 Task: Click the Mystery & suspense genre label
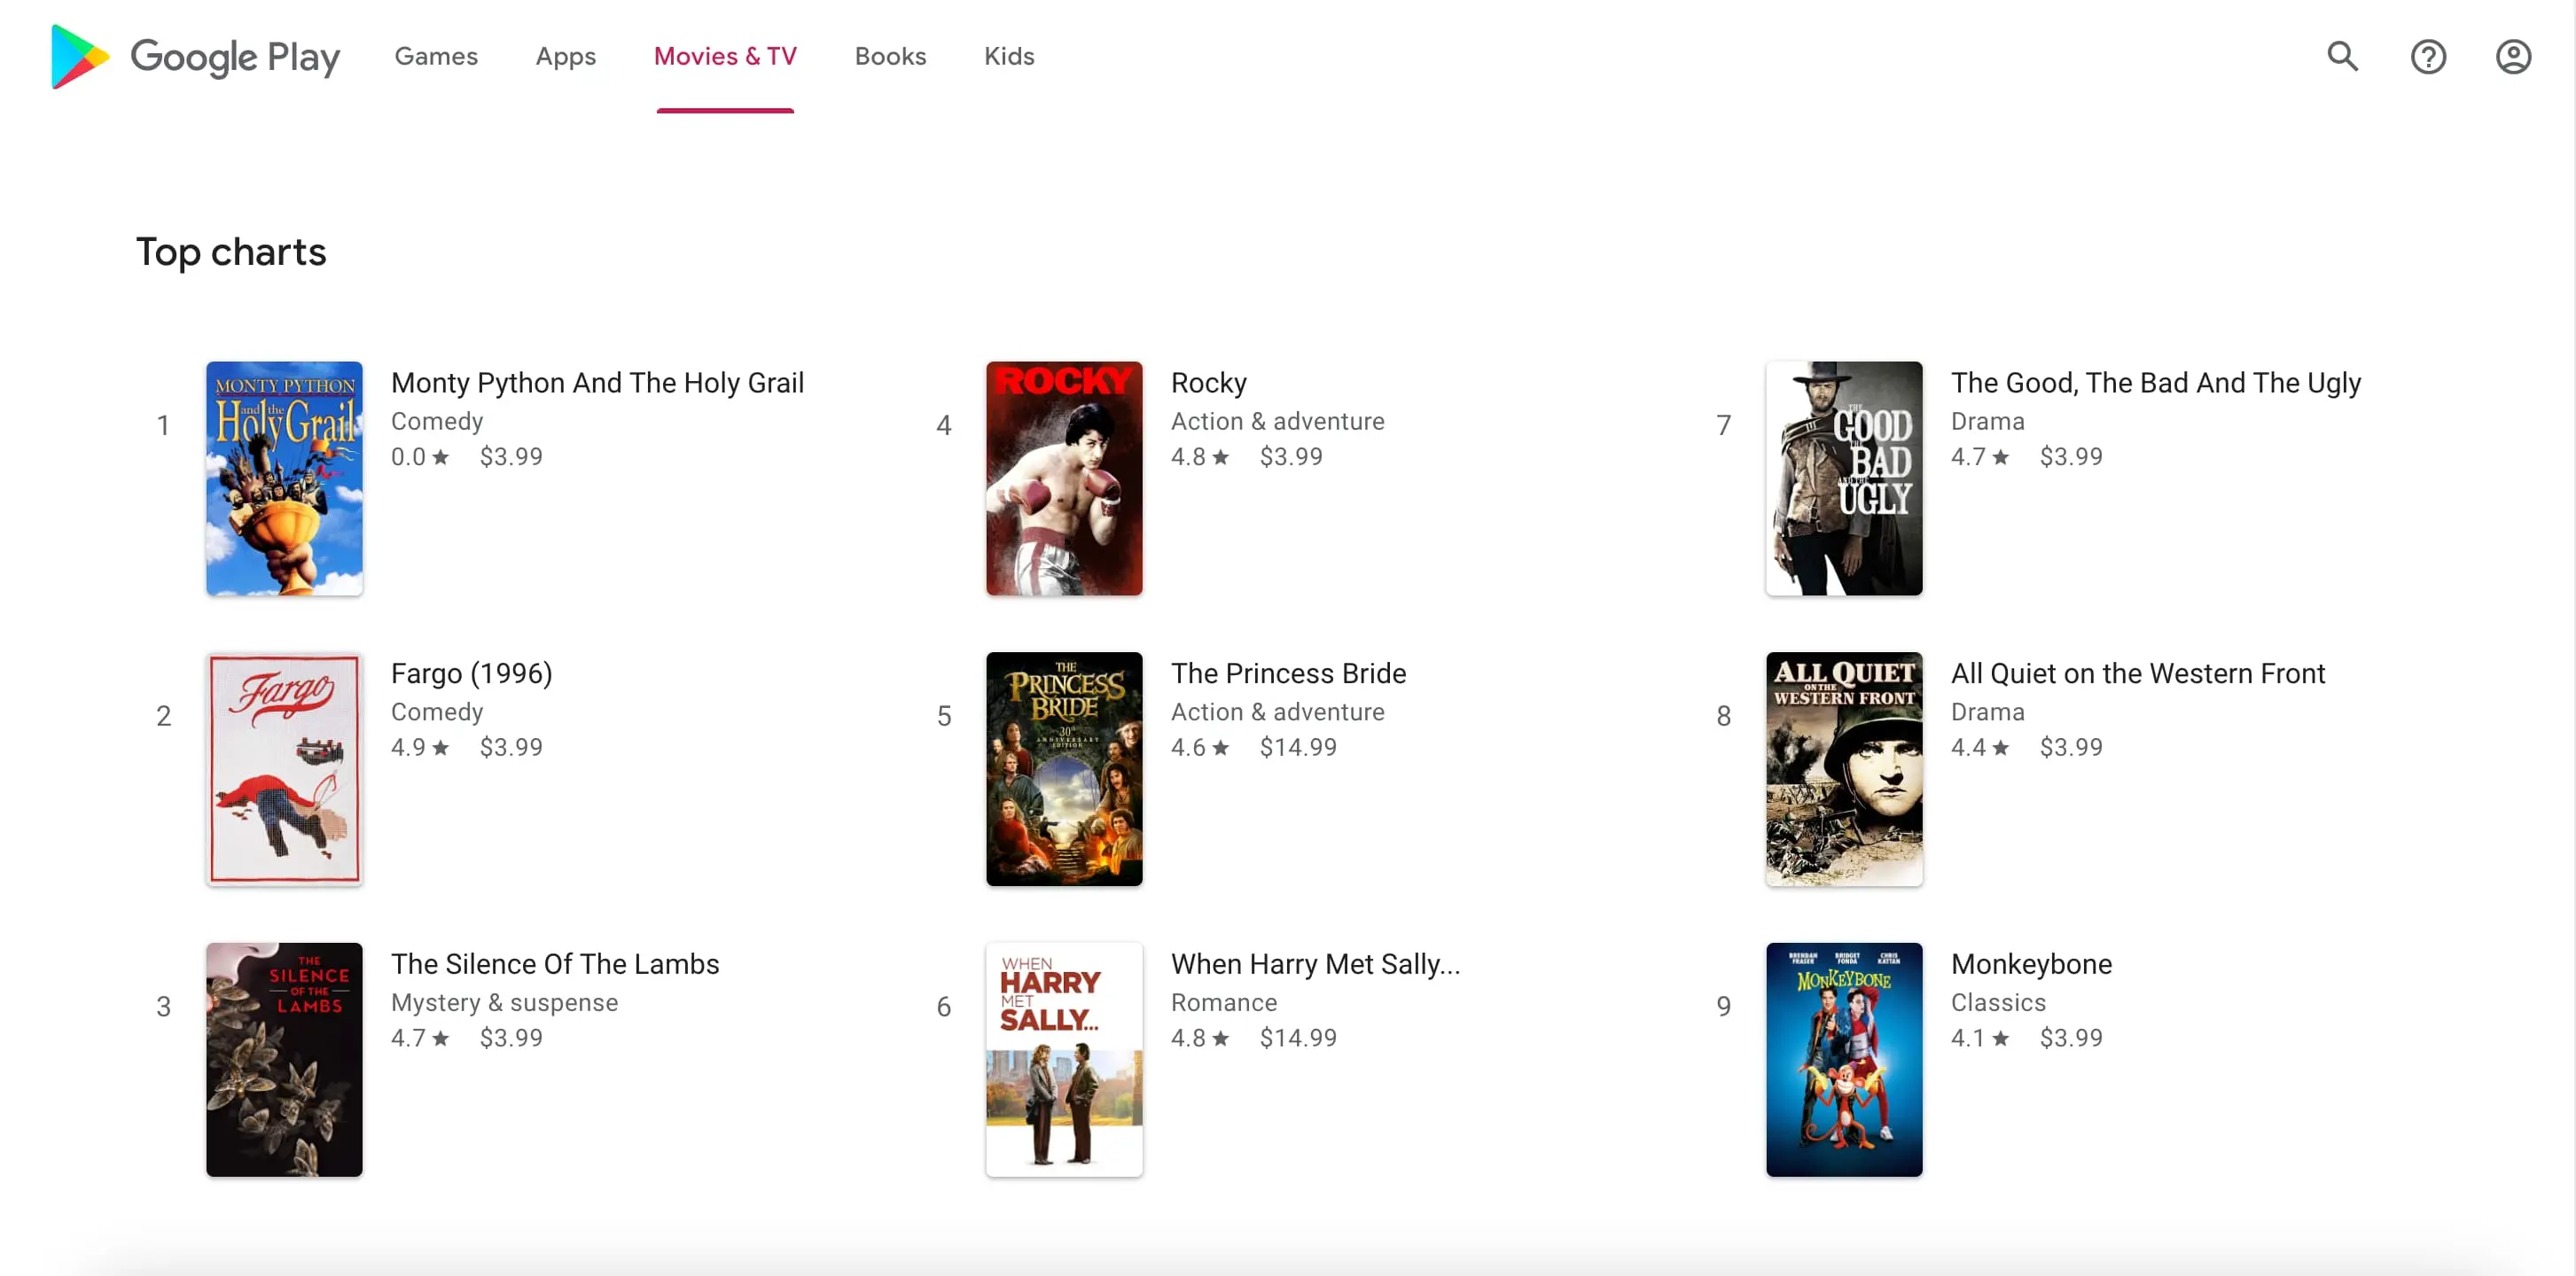(x=504, y=1002)
